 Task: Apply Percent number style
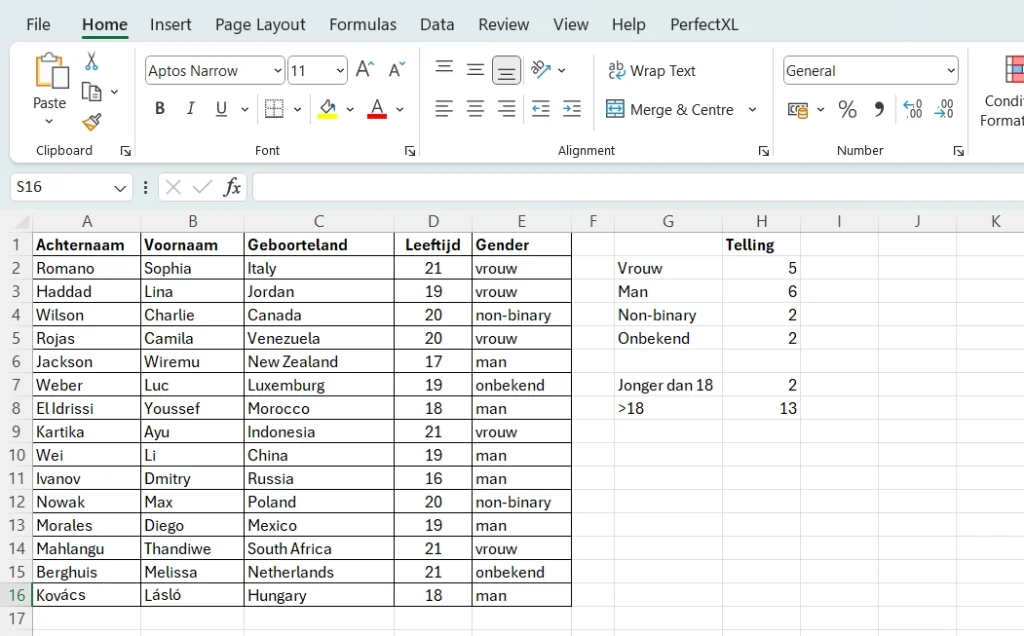pos(847,110)
